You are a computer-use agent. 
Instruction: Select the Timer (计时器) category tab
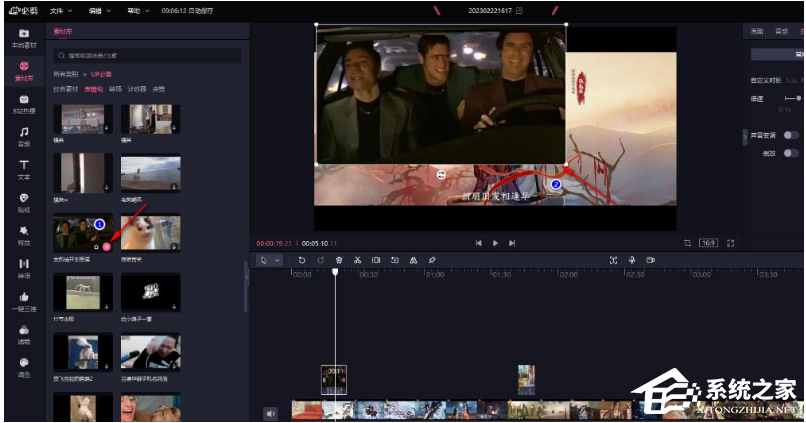pyautogui.click(x=137, y=89)
